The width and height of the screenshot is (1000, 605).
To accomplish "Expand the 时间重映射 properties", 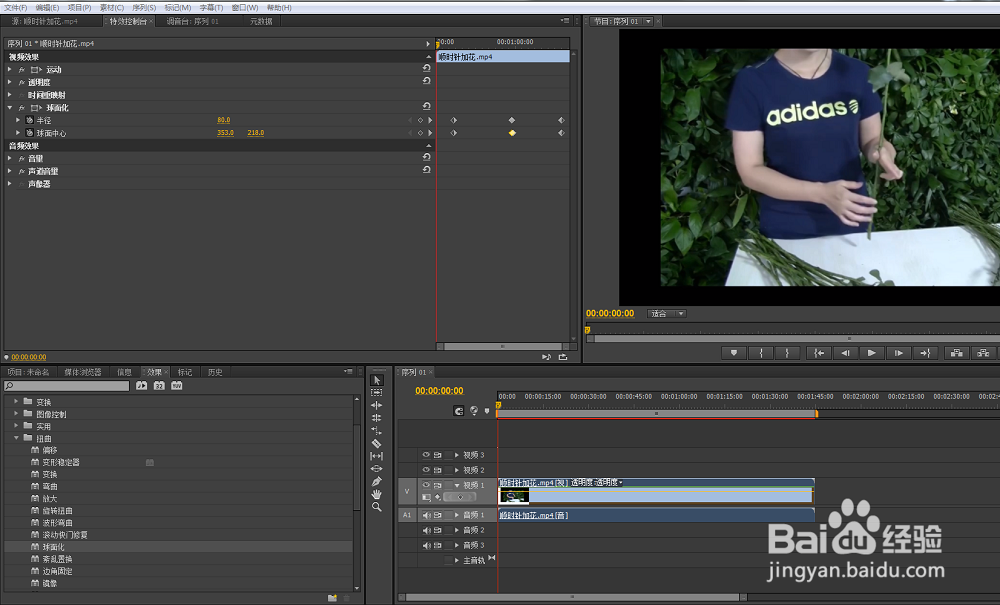I will click(10, 94).
